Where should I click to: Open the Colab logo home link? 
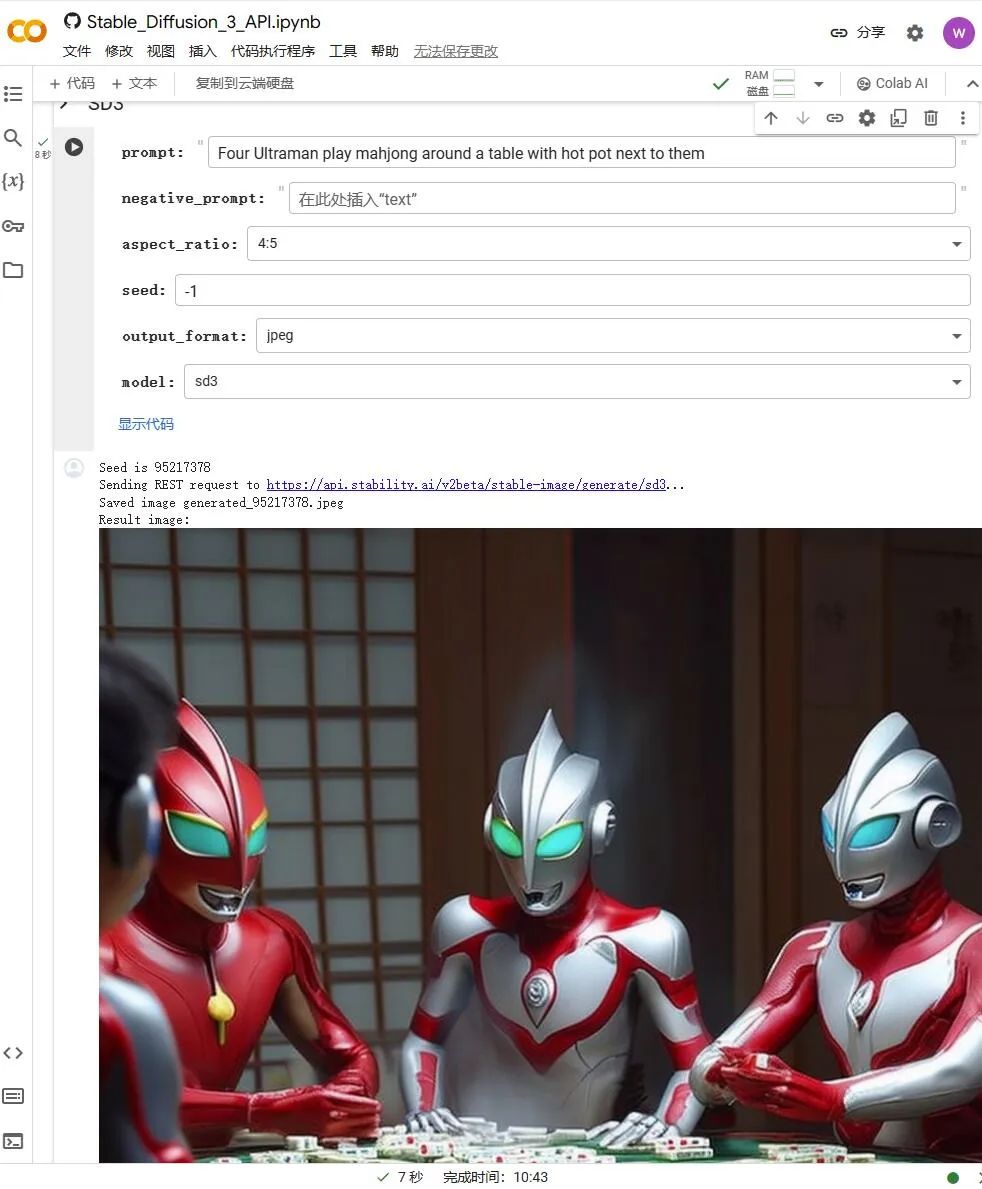27,31
